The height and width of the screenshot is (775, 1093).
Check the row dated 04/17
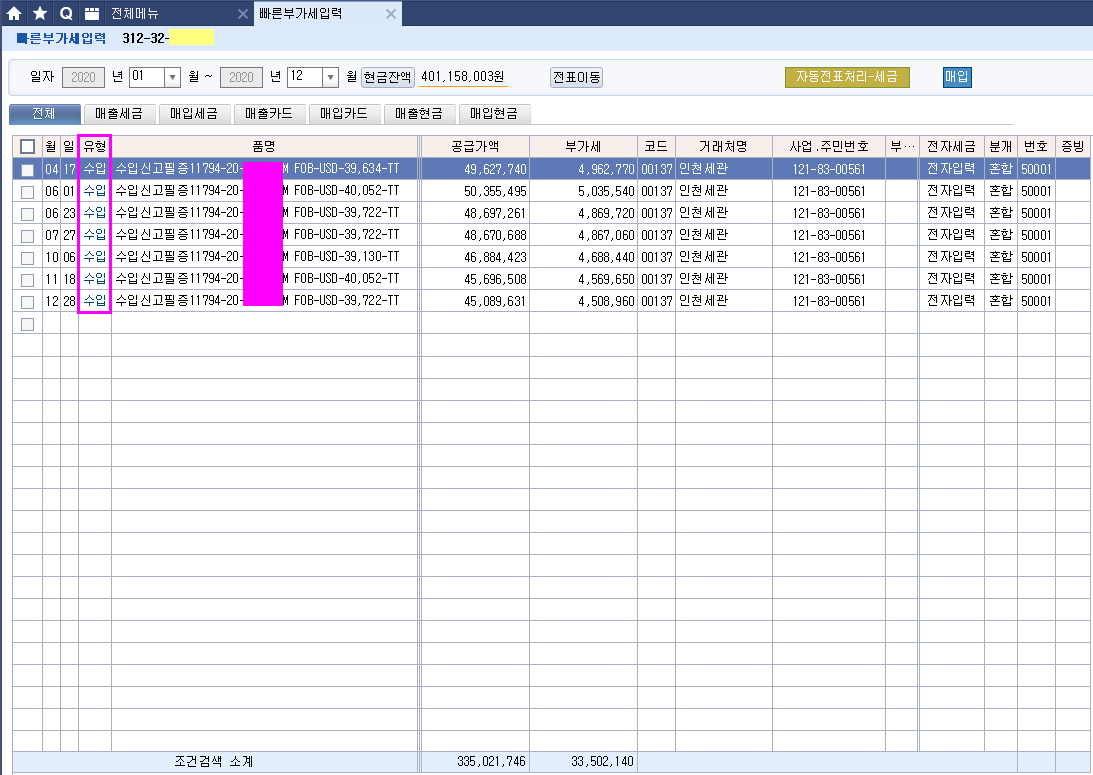(27, 169)
